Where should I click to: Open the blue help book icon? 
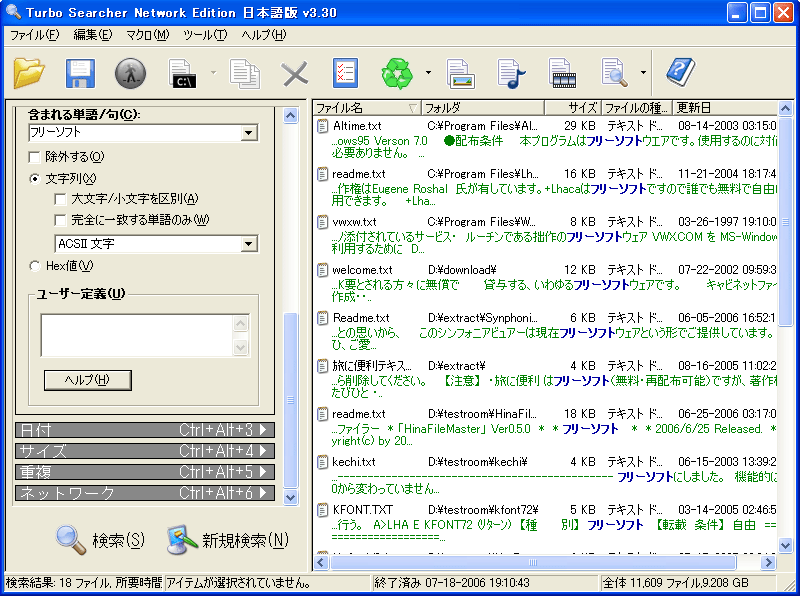tap(681, 72)
